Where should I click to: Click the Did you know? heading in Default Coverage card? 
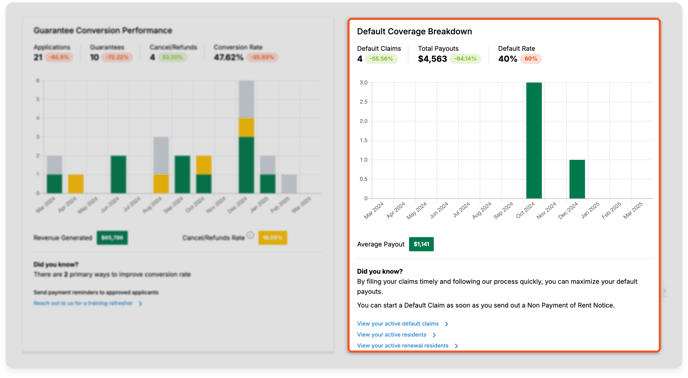coord(380,271)
